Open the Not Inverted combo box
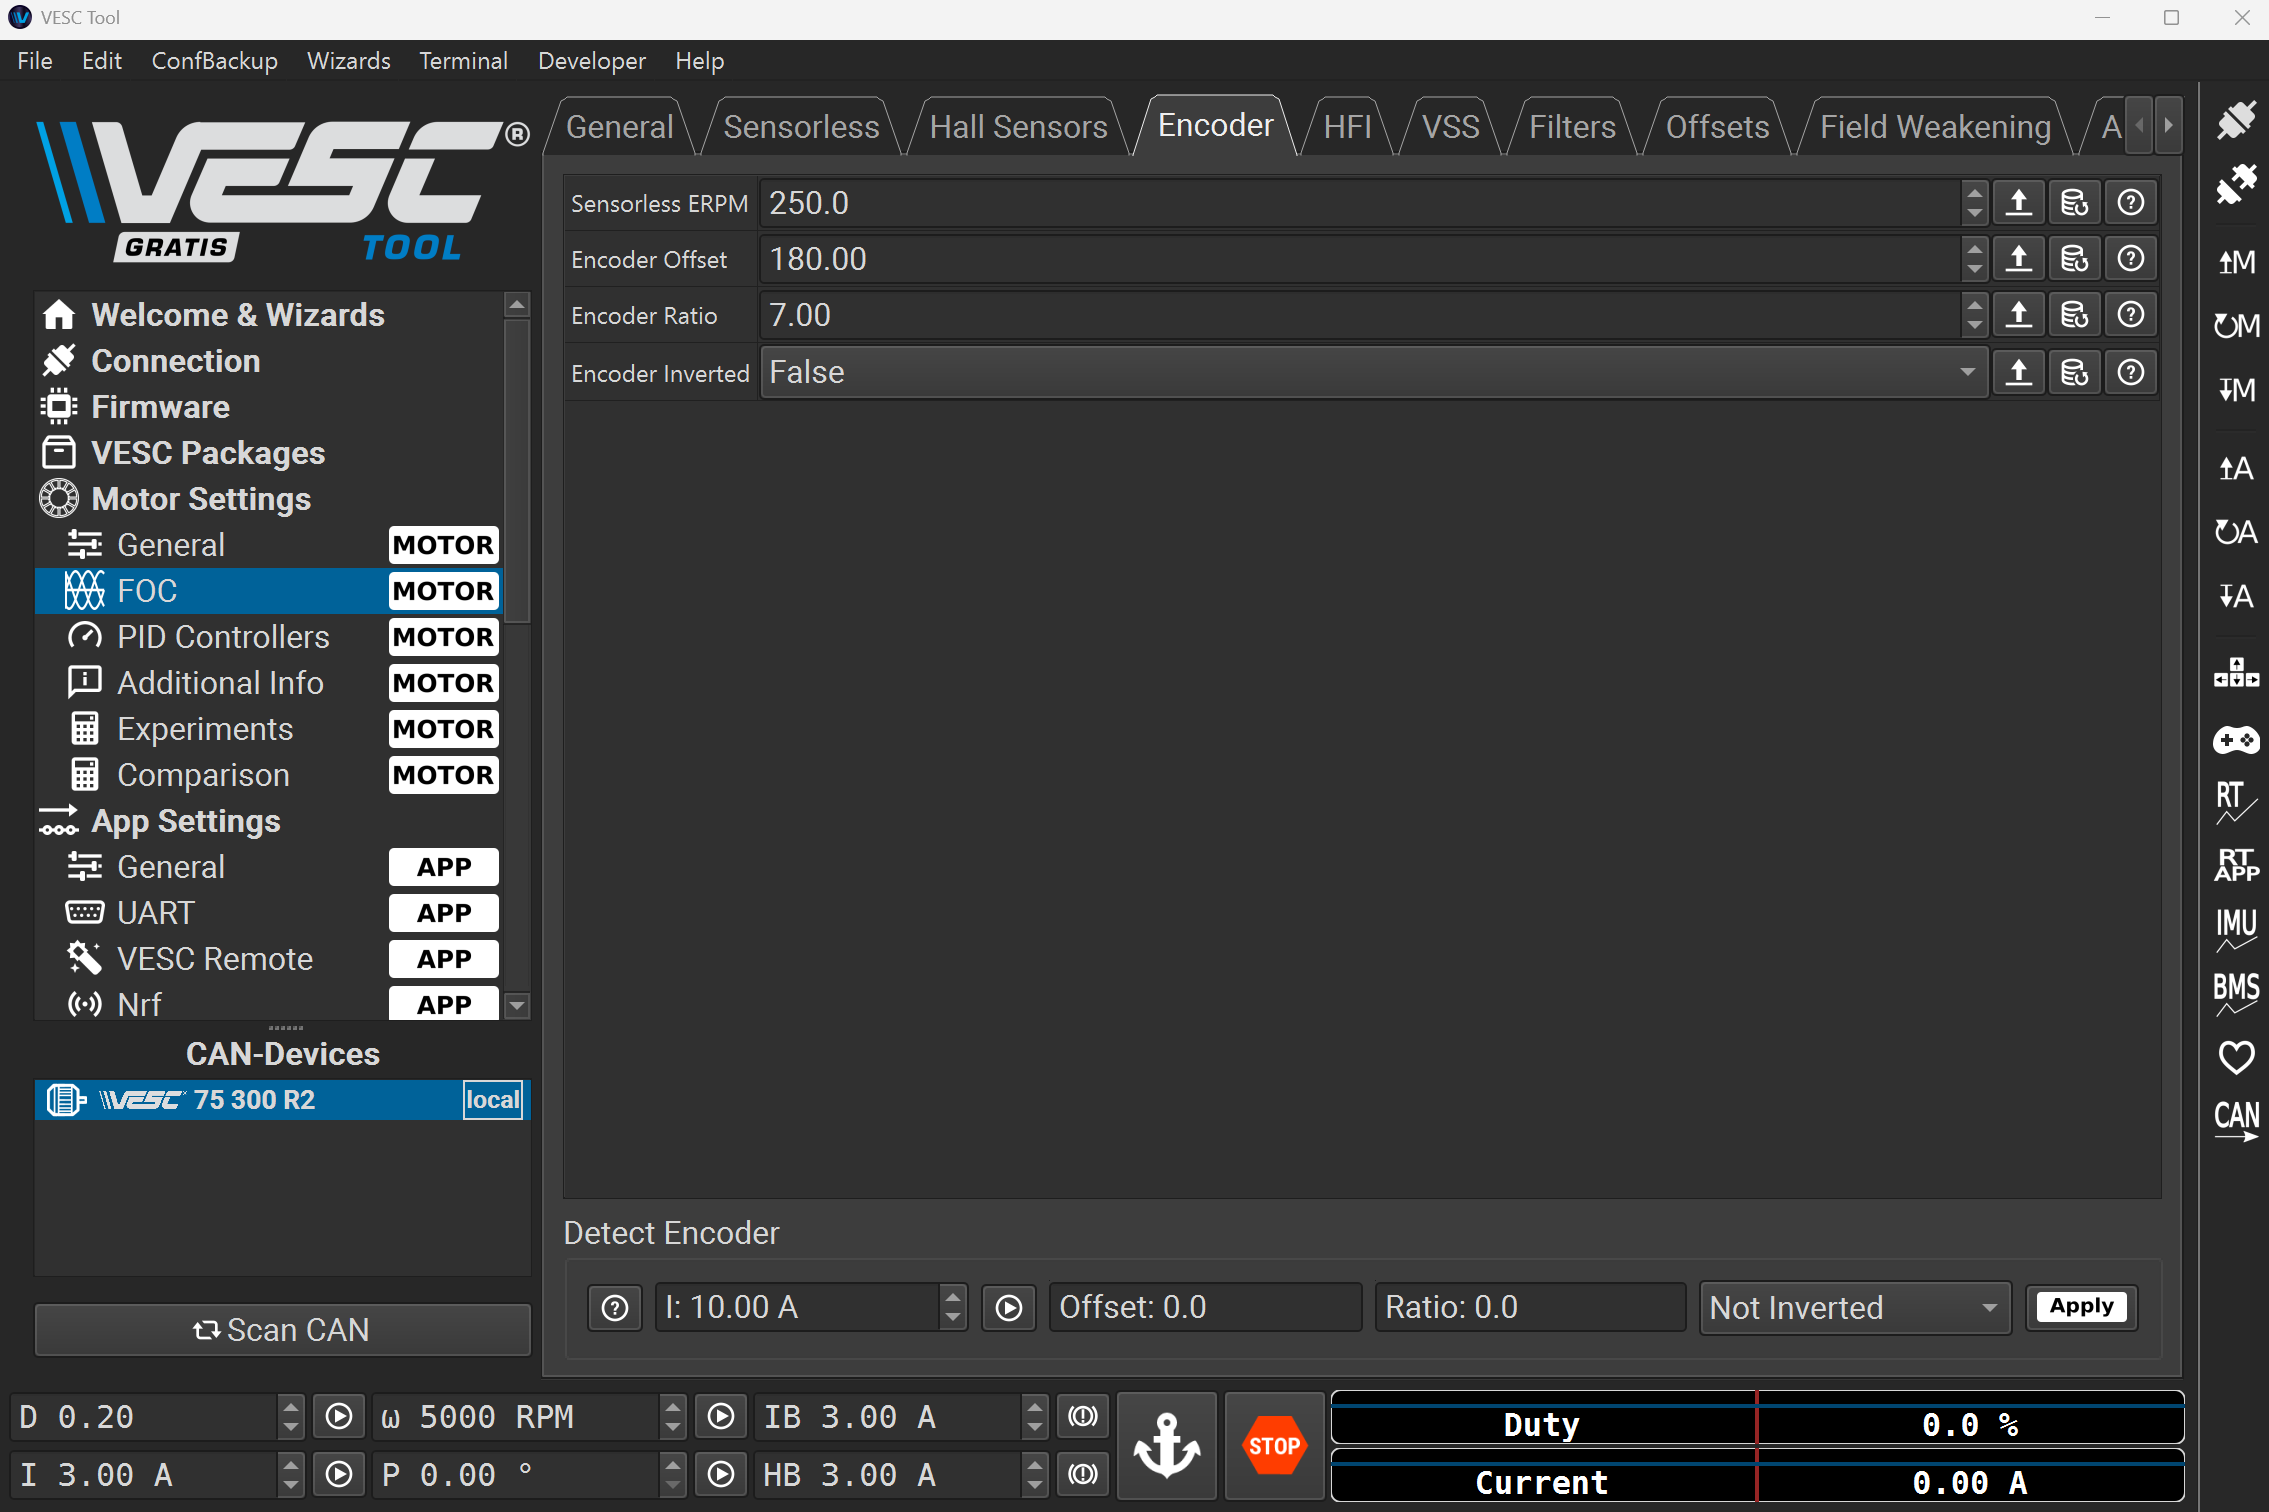Viewport: 2269px width, 1512px height. 1853,1307
